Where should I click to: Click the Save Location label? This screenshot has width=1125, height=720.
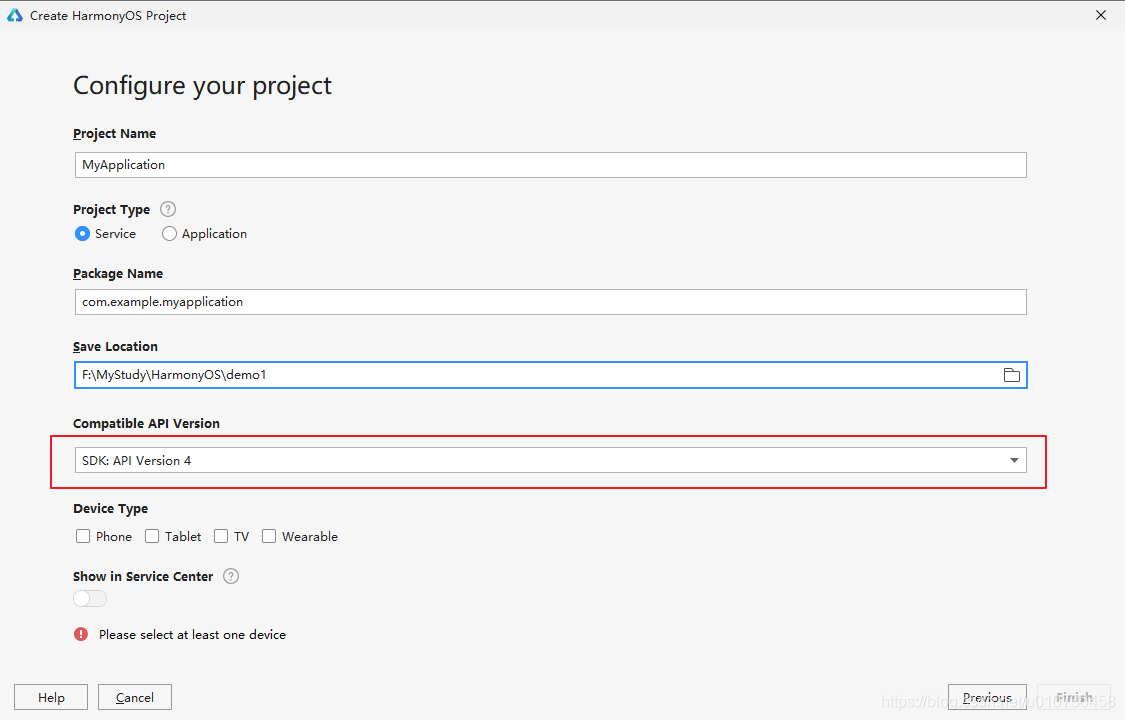pyautogui.click(x=116, y=346)
